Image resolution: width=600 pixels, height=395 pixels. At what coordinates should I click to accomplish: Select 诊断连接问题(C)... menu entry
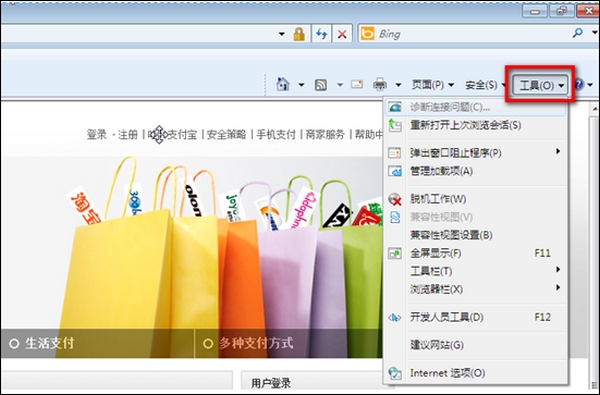tap(476, 107)
